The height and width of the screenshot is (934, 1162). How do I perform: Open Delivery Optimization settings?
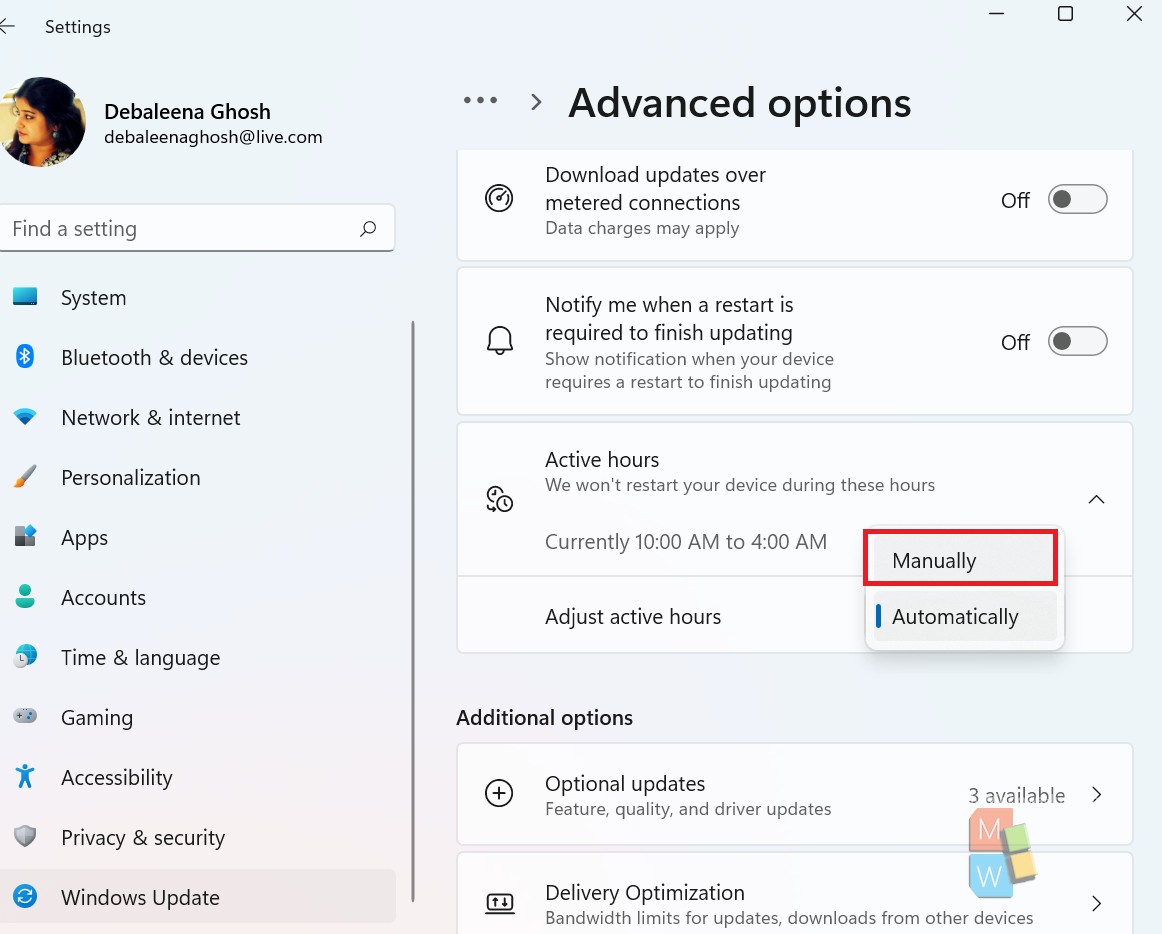click(794, 893)
